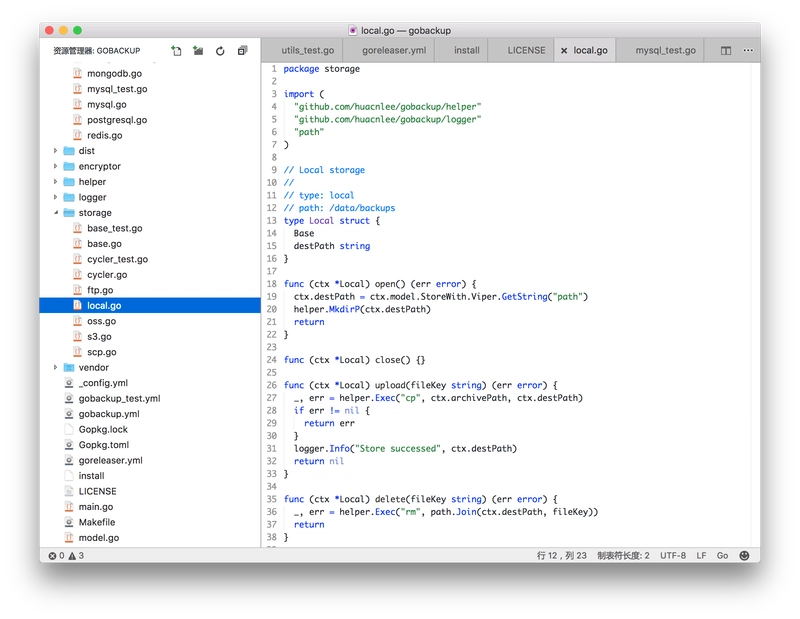Change the LF end-of-line setting
Screen dimensions: 800x619
701,555
